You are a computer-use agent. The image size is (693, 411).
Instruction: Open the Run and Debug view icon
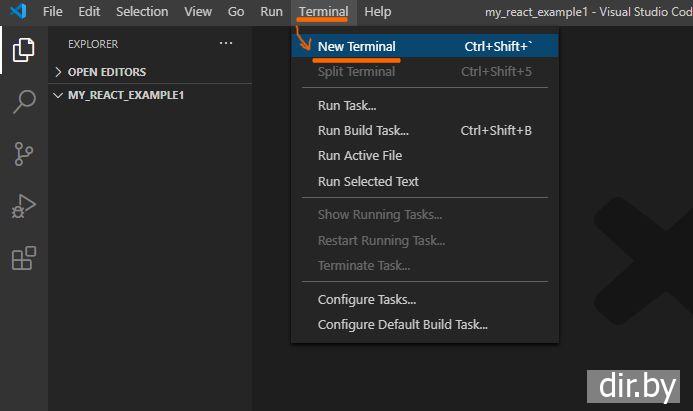(24, 207)
